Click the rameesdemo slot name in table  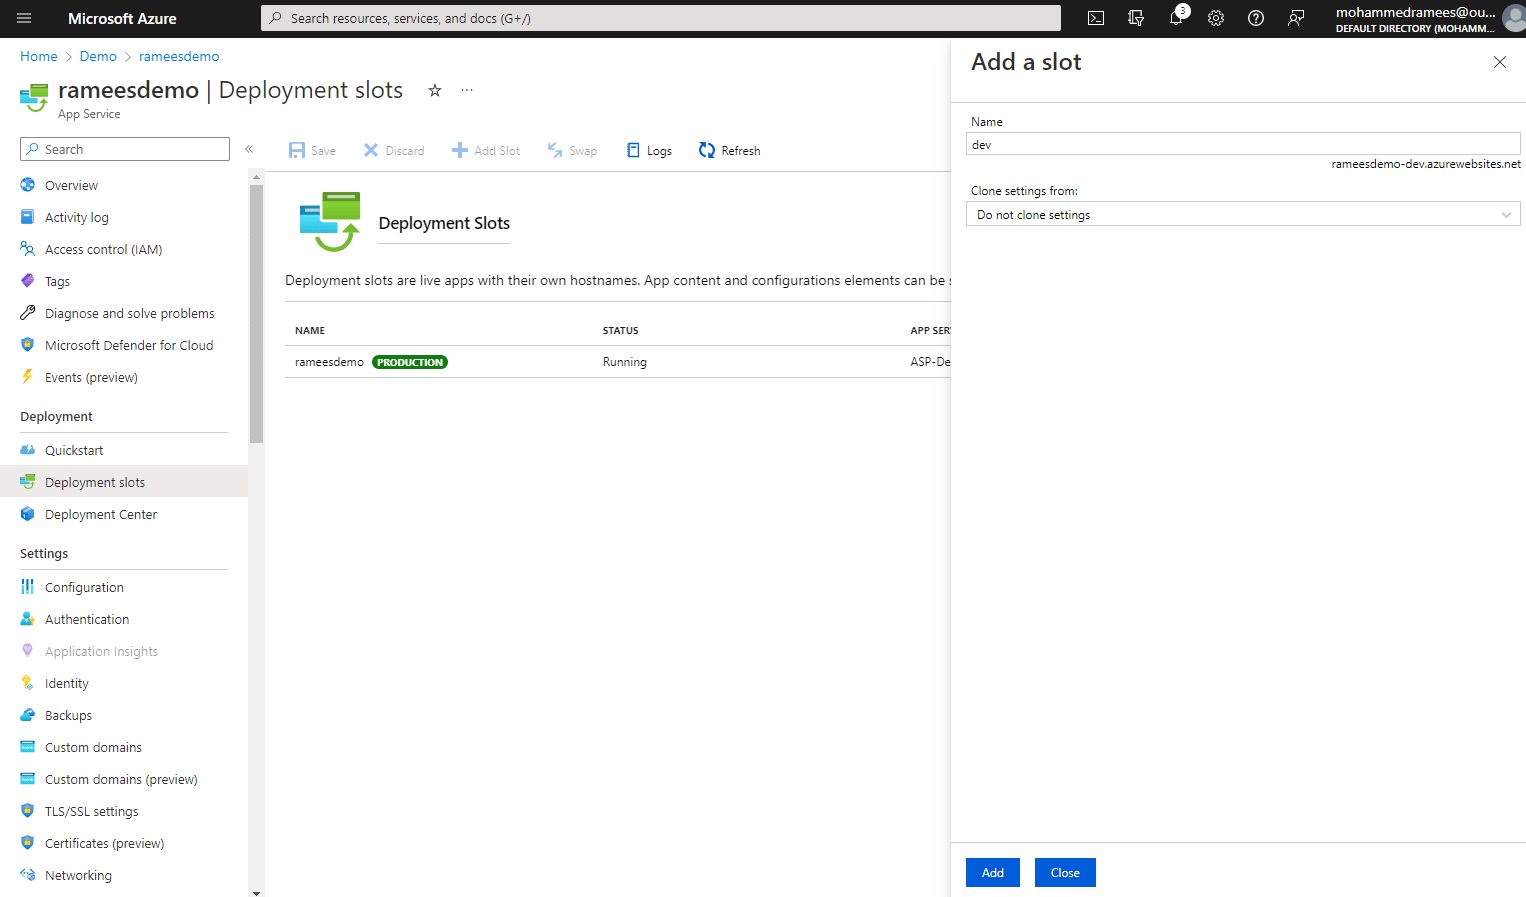click(x=329, y=362)
